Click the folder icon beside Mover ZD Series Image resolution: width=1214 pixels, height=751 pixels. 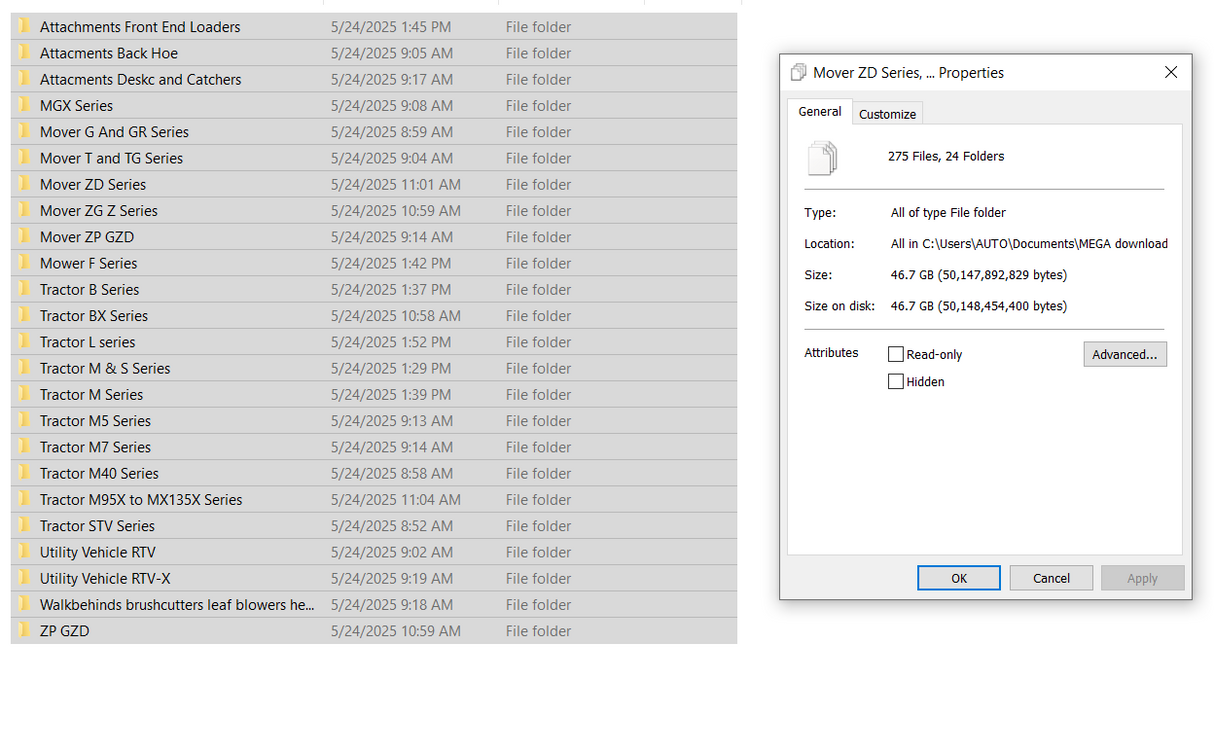coord(24,185)
